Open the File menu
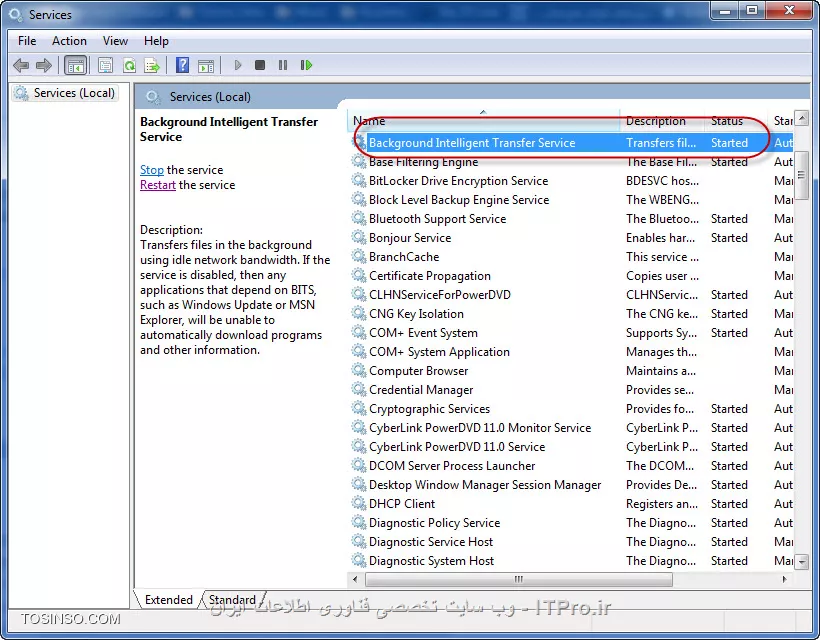The height and width of the screenshot is (640, 820). (27, 41)
